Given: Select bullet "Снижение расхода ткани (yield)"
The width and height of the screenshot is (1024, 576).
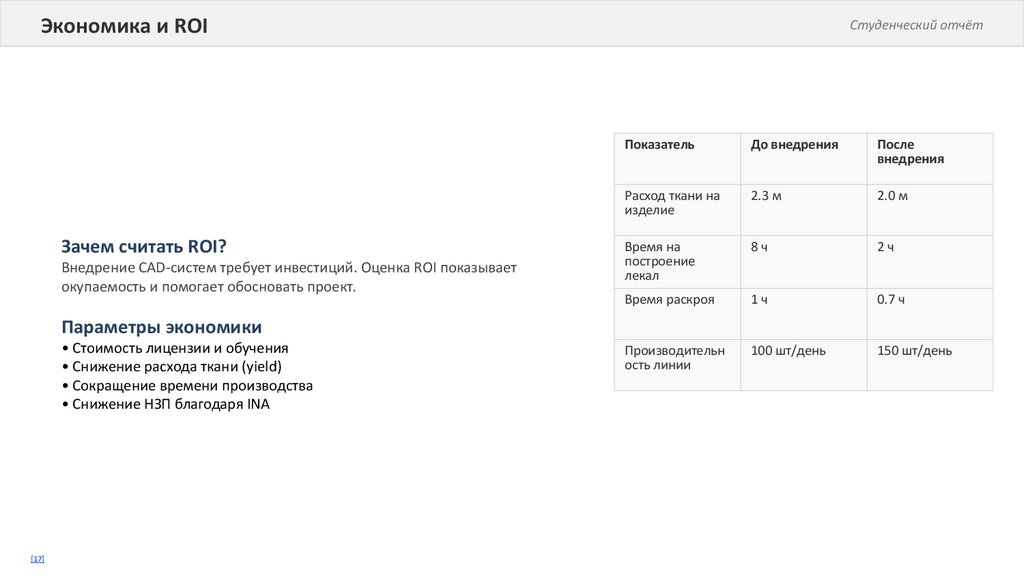Looking at the screenshot, I should 171,367.
